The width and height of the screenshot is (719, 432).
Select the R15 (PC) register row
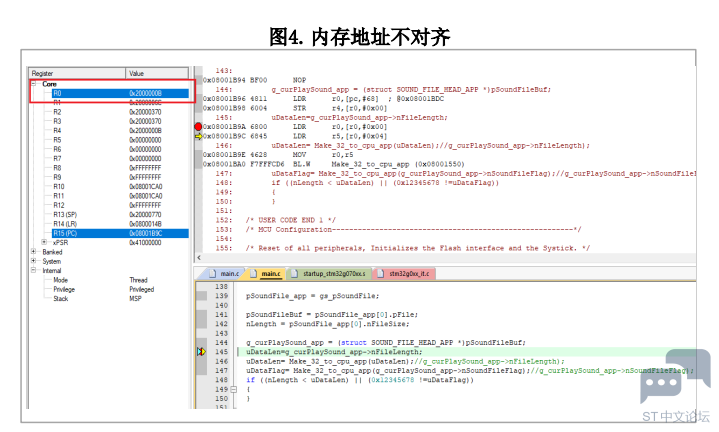coord(121,233)
